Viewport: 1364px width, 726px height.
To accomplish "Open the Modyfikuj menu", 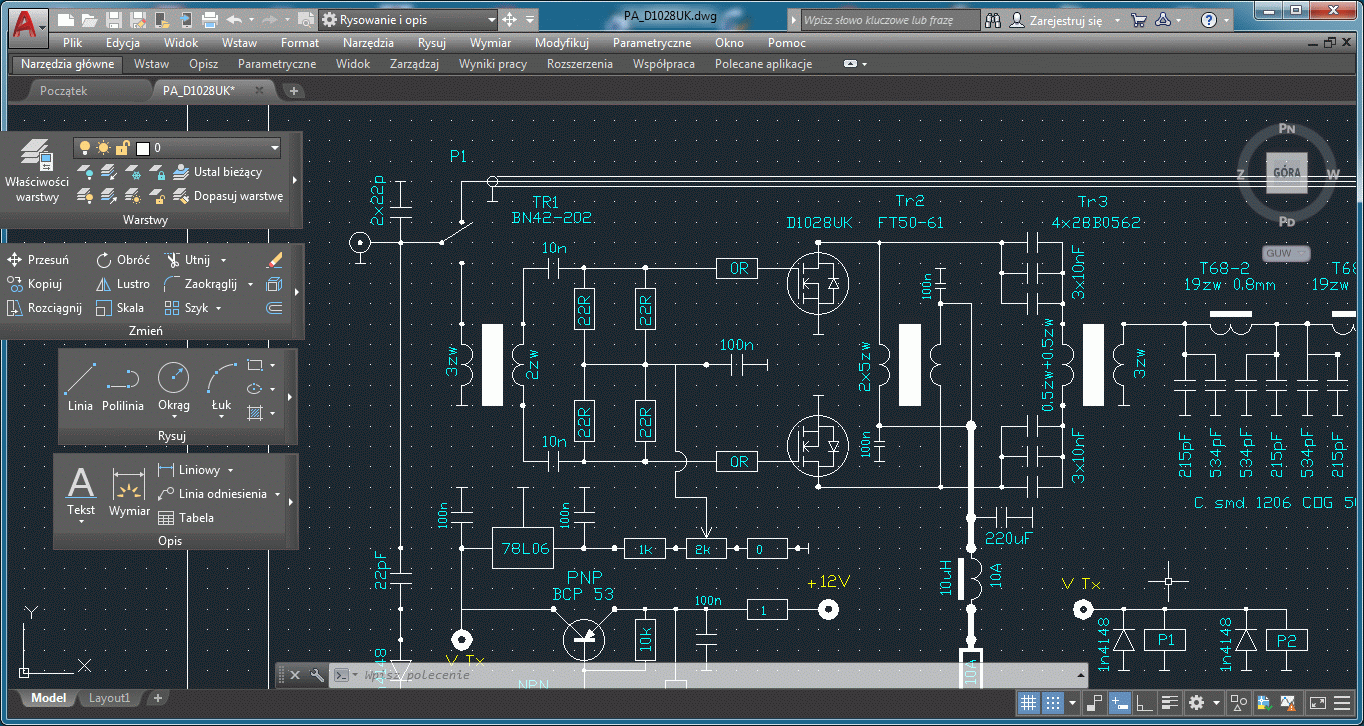I will [x=561, y=43].
